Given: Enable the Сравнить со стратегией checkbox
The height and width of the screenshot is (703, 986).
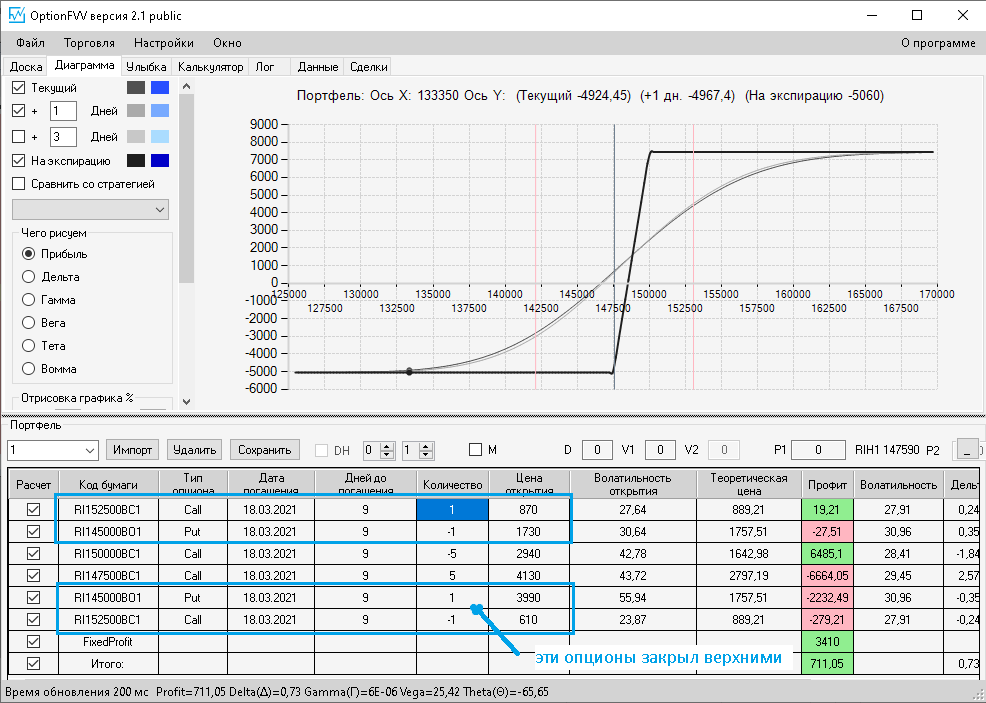Looking at the screenshot, I should tap(19, 184).
